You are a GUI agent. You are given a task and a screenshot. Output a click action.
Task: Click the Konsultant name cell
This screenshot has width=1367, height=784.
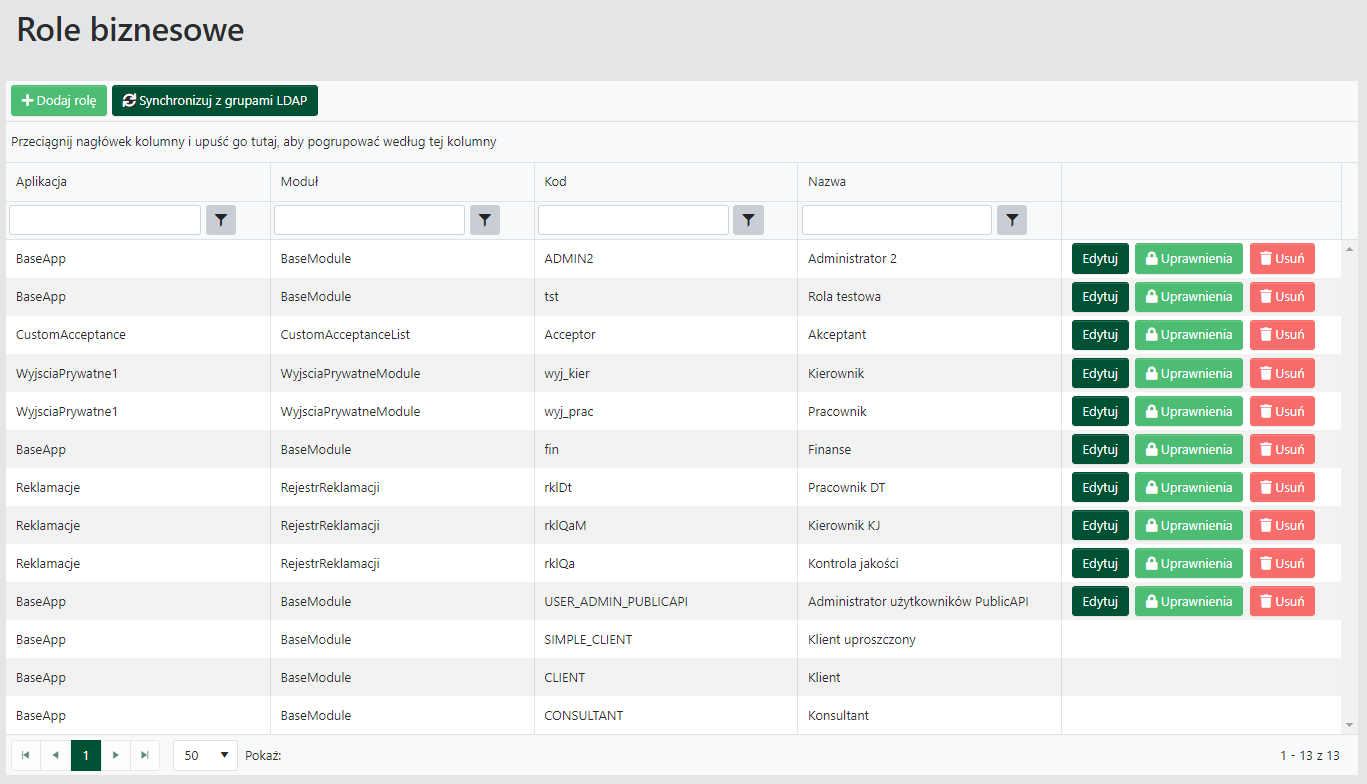pyautogui.click(x=929, y=715)
